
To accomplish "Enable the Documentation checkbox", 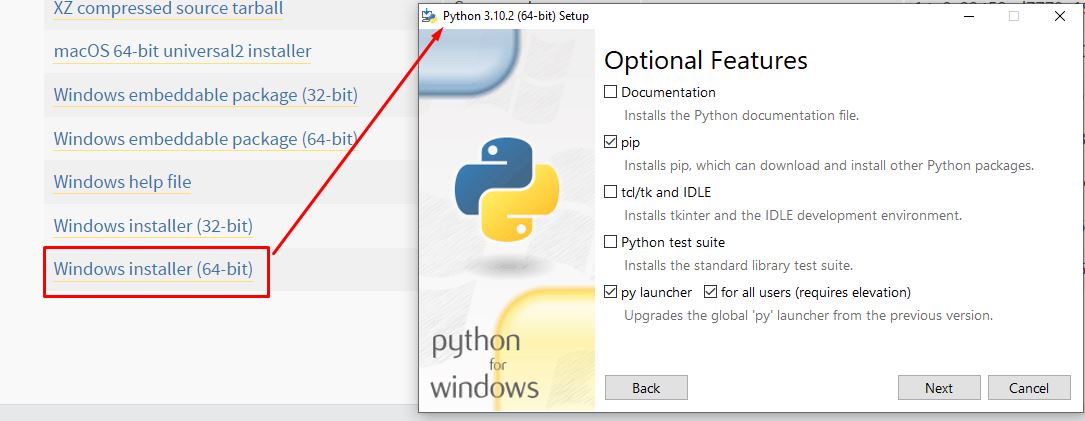I will click(x=611, y=92).
